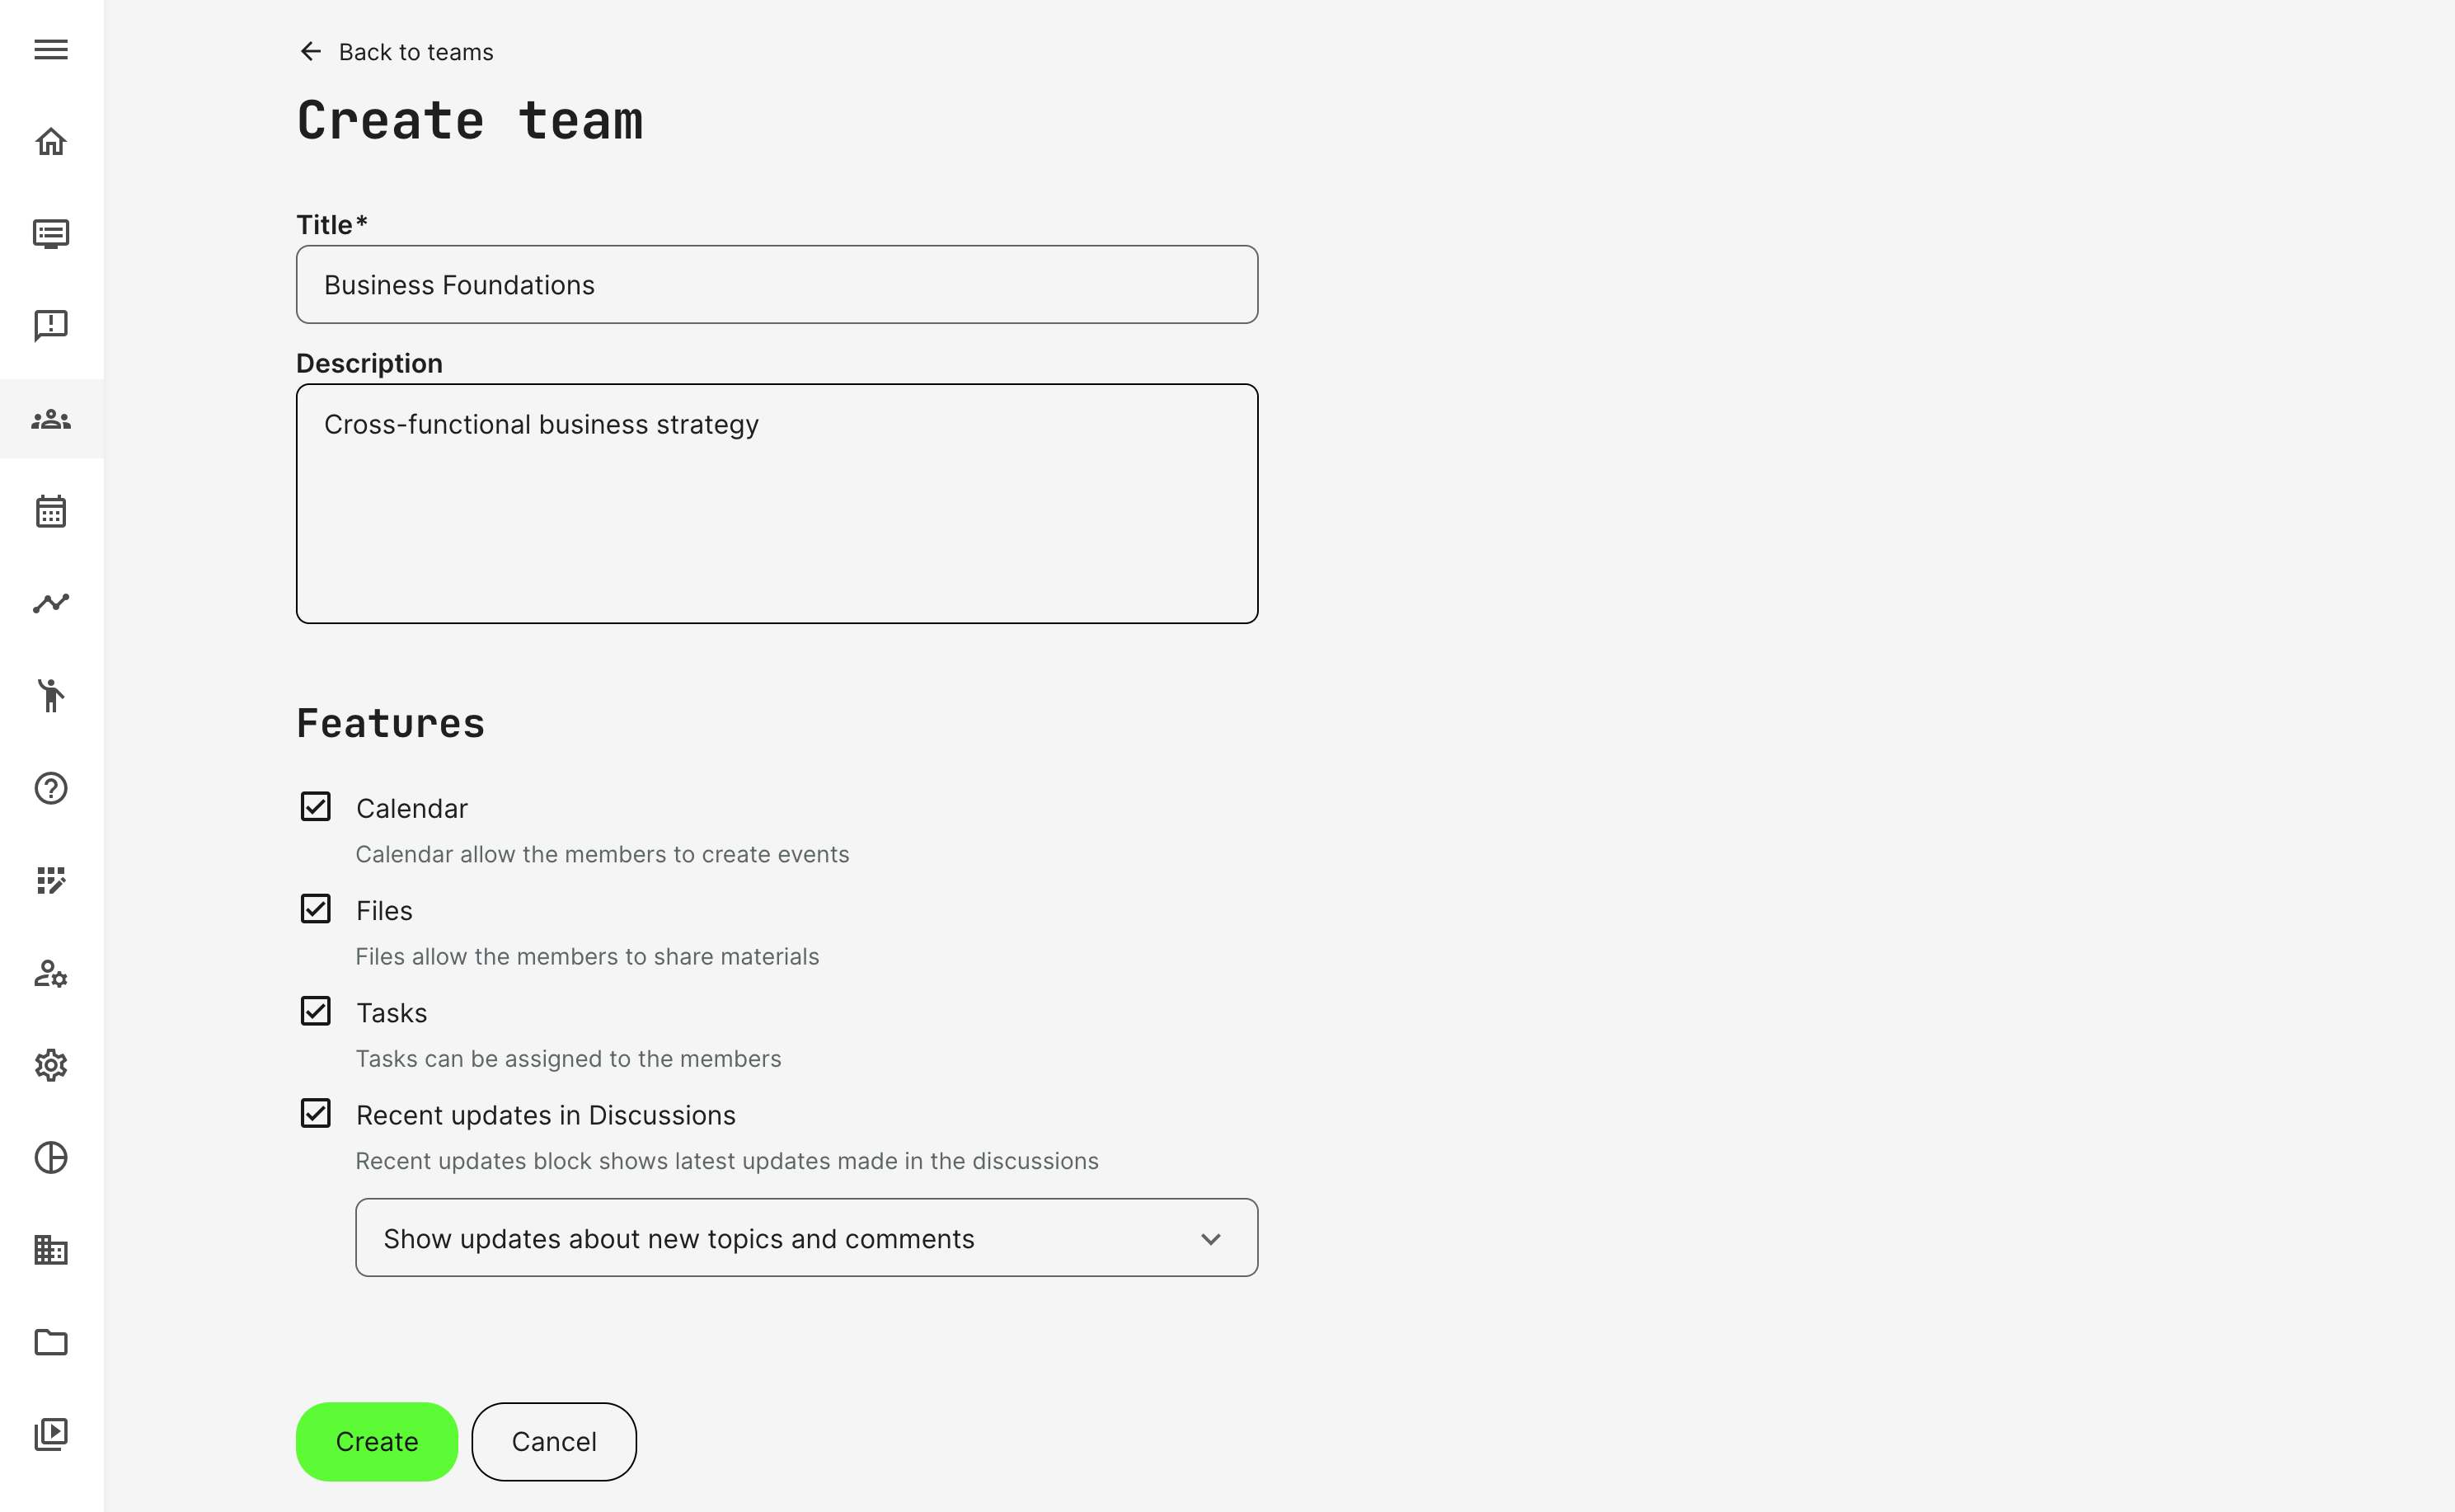Click the video library icon in sidebar
The height and width of the screenshot is (1512, 2455).
pos(51,1434)
